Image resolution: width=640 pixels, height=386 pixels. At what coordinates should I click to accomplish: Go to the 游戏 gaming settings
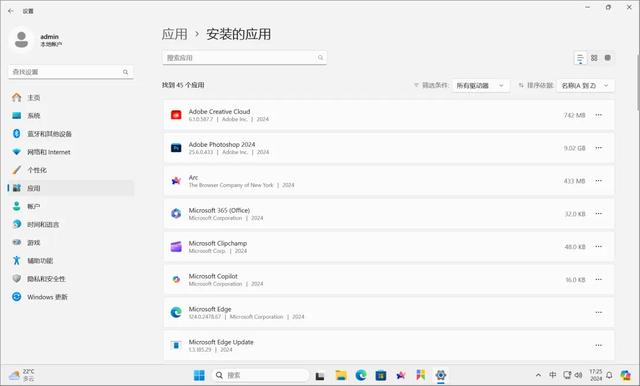point(70,242)
